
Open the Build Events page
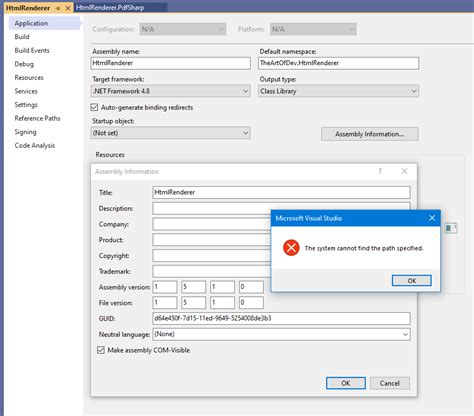(32, 50)
